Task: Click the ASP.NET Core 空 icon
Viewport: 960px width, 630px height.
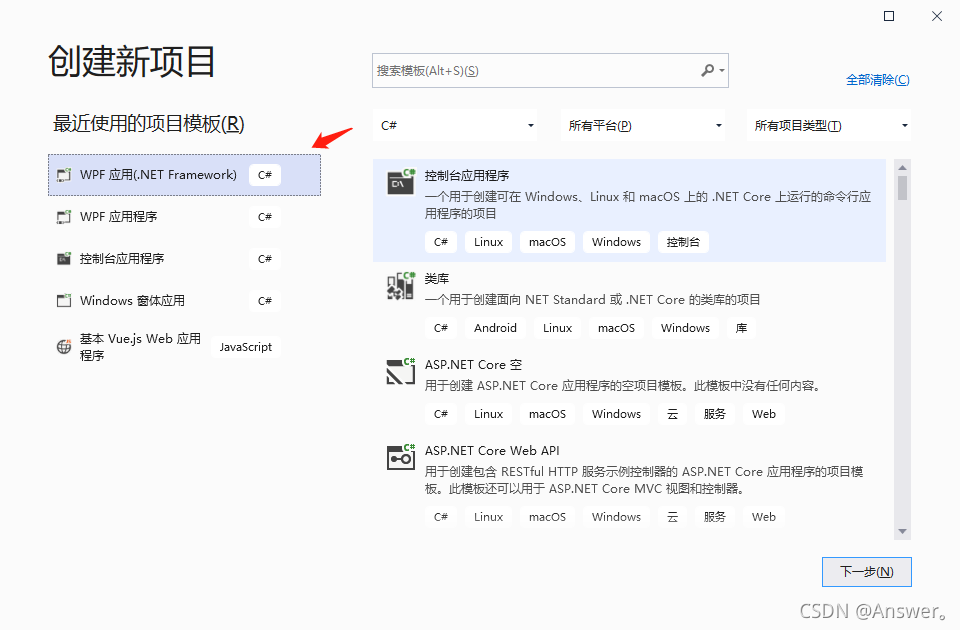Action: tap(401, 371)
